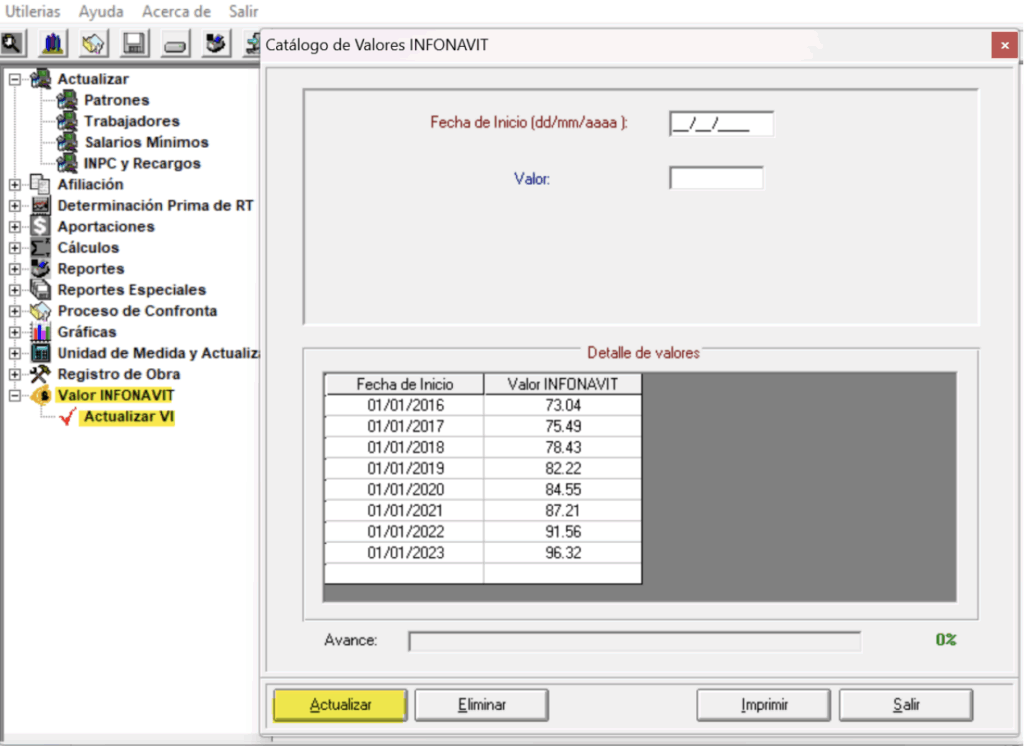1024x746 pixels.
Task: Expand the Cálculos tree node
Action: [14, 248]
